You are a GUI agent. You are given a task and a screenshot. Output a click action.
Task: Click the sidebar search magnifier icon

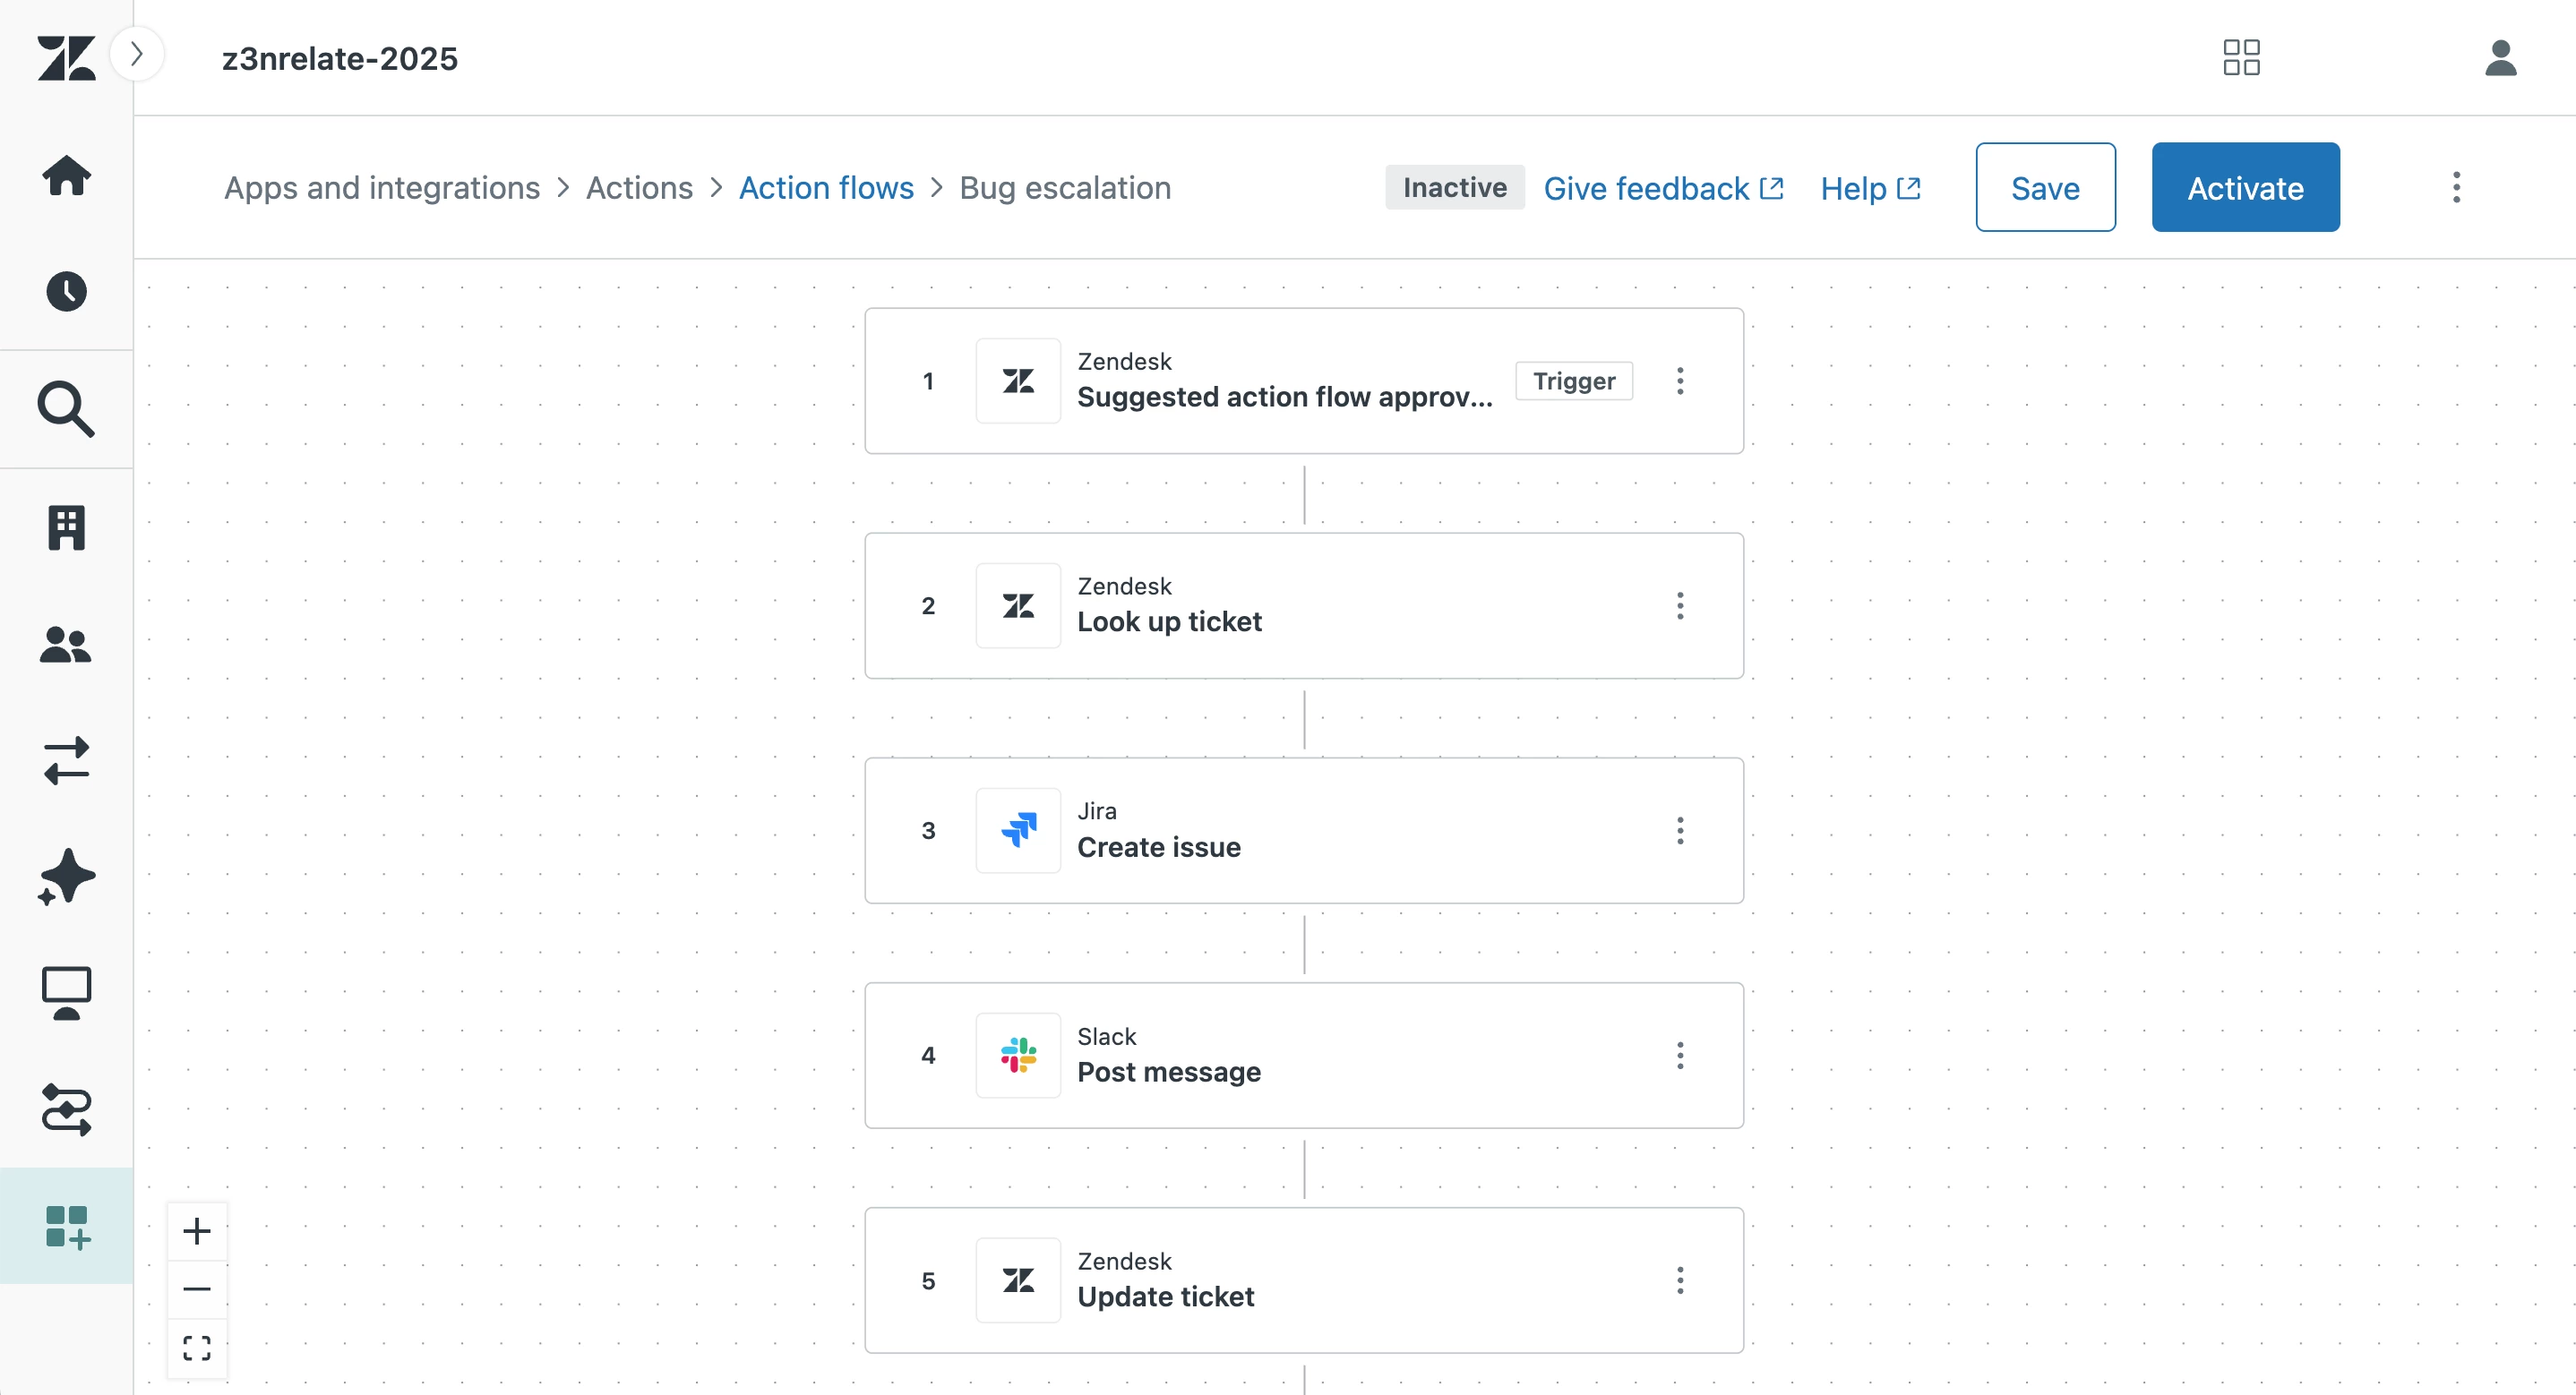(x=66, y=408)
